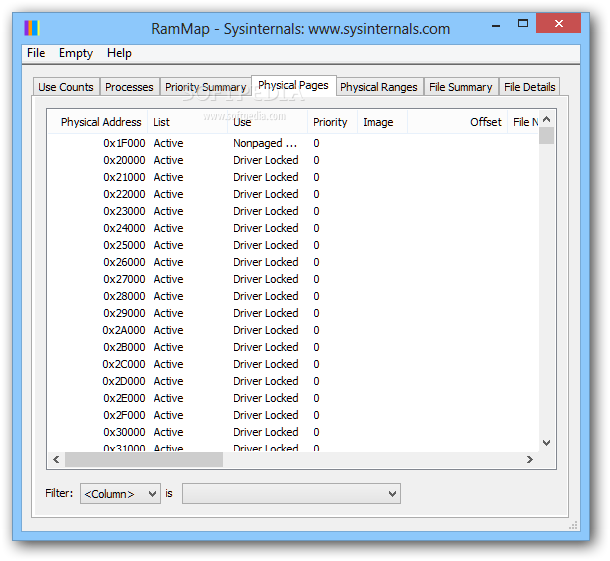Select the row with address 0x27000

pyautogui.click(x=293, y=279)
